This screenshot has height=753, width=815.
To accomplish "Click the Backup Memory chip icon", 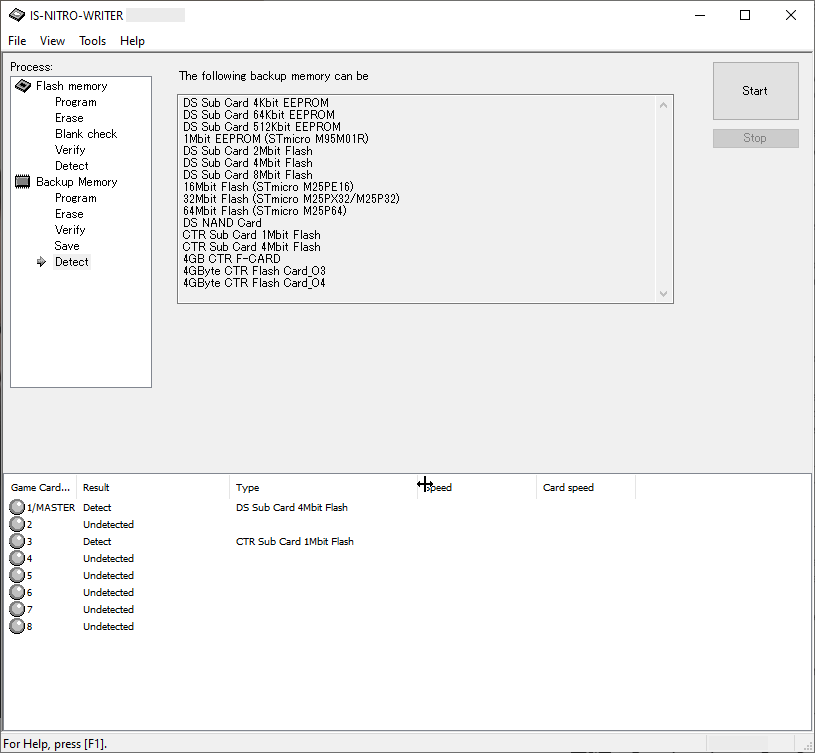I will [22, 182].
